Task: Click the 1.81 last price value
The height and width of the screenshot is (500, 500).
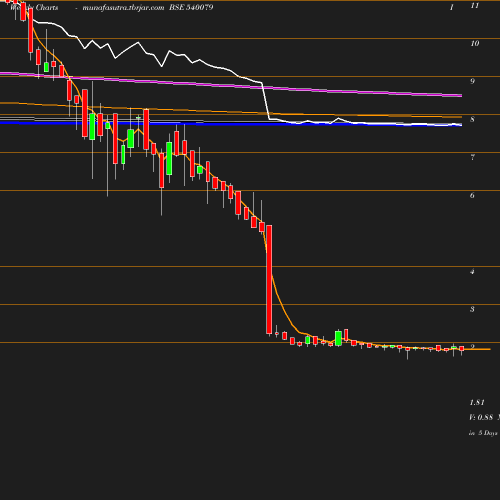Action: coord(477,403)
